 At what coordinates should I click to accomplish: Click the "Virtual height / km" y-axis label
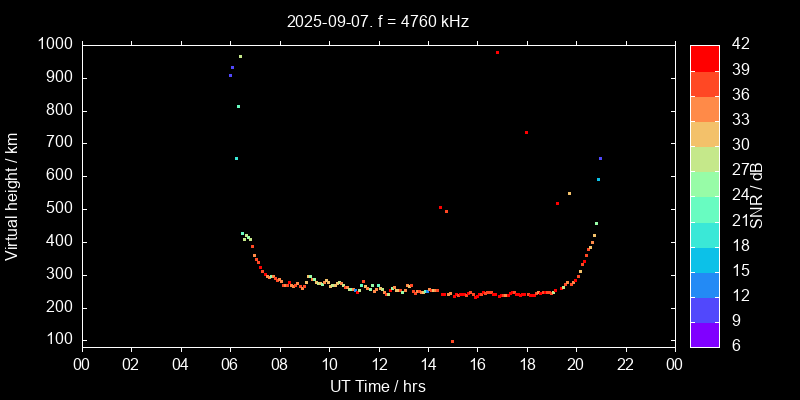point(12,196)
